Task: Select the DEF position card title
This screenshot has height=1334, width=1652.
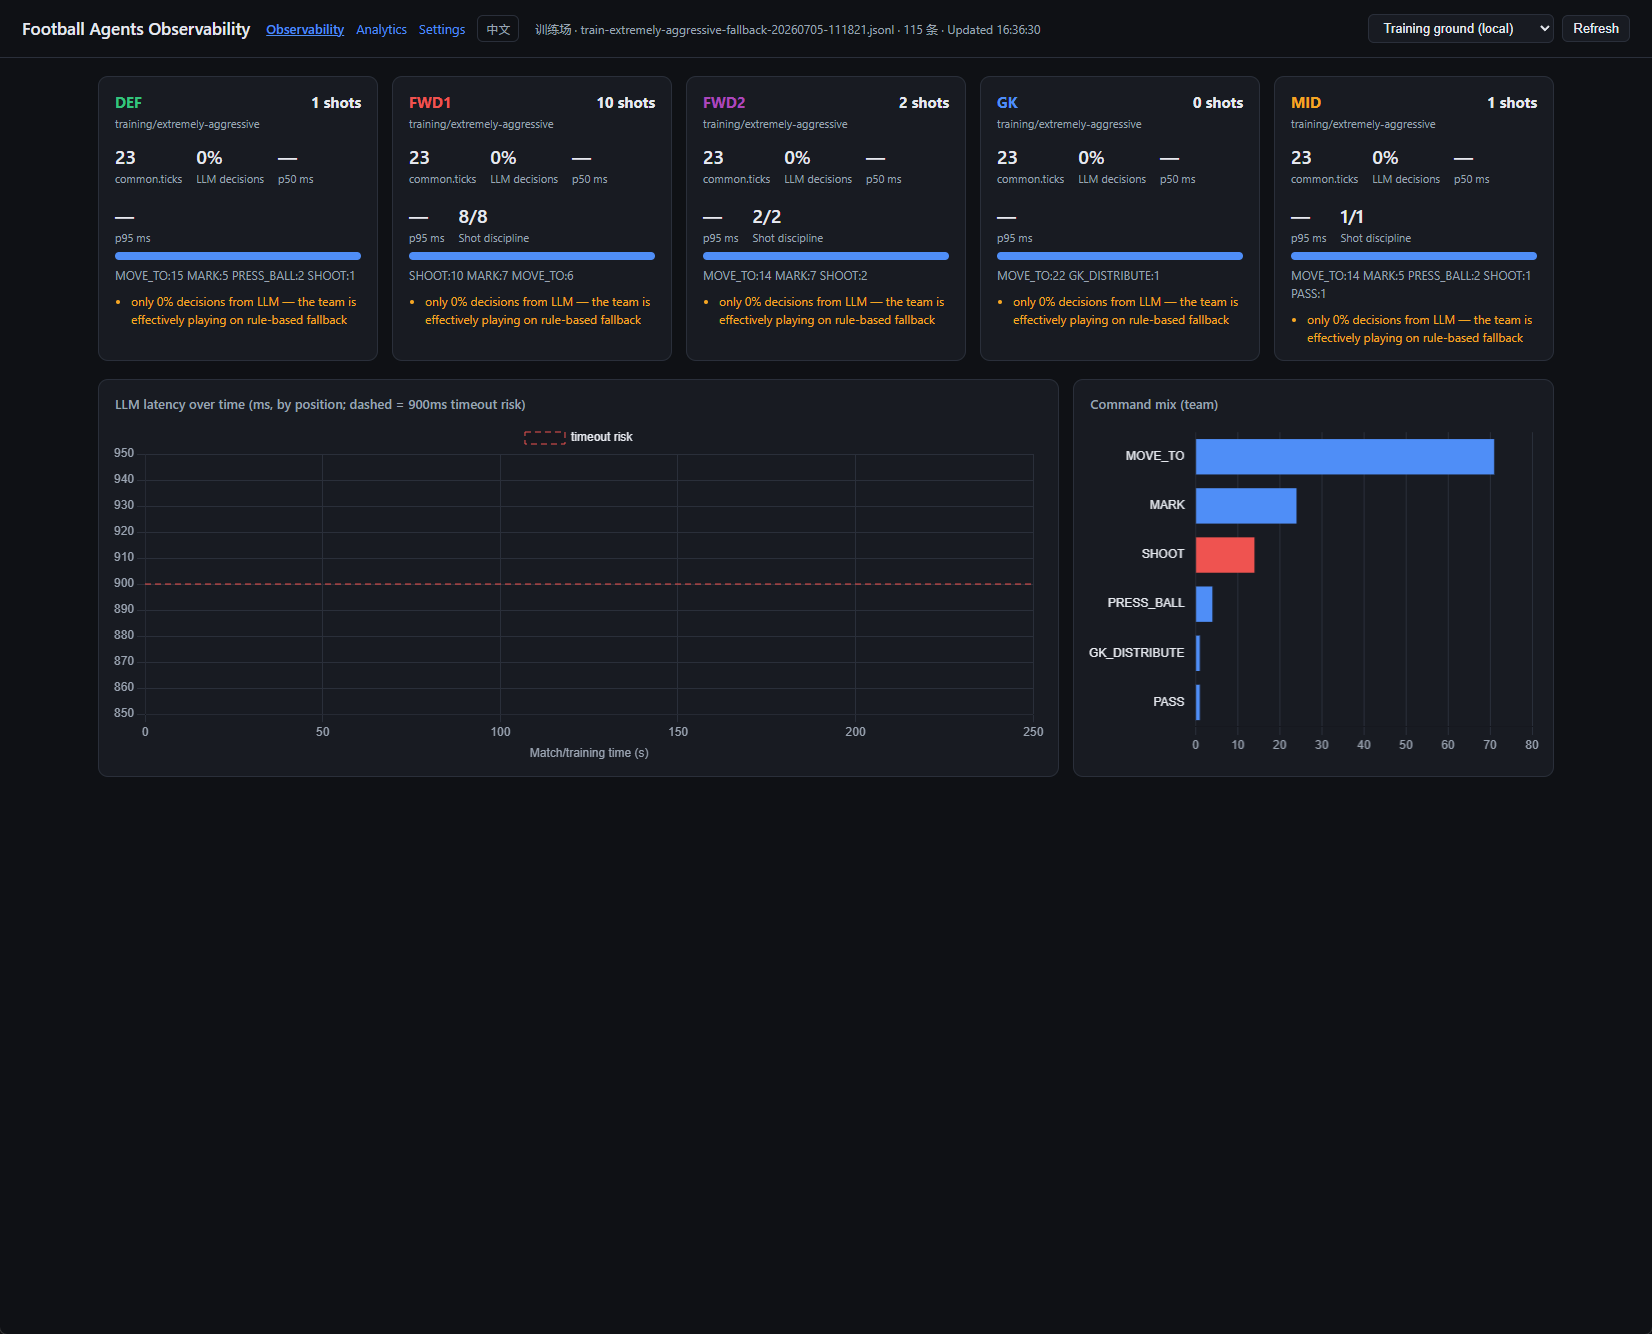Action: (x=128, y=103)
